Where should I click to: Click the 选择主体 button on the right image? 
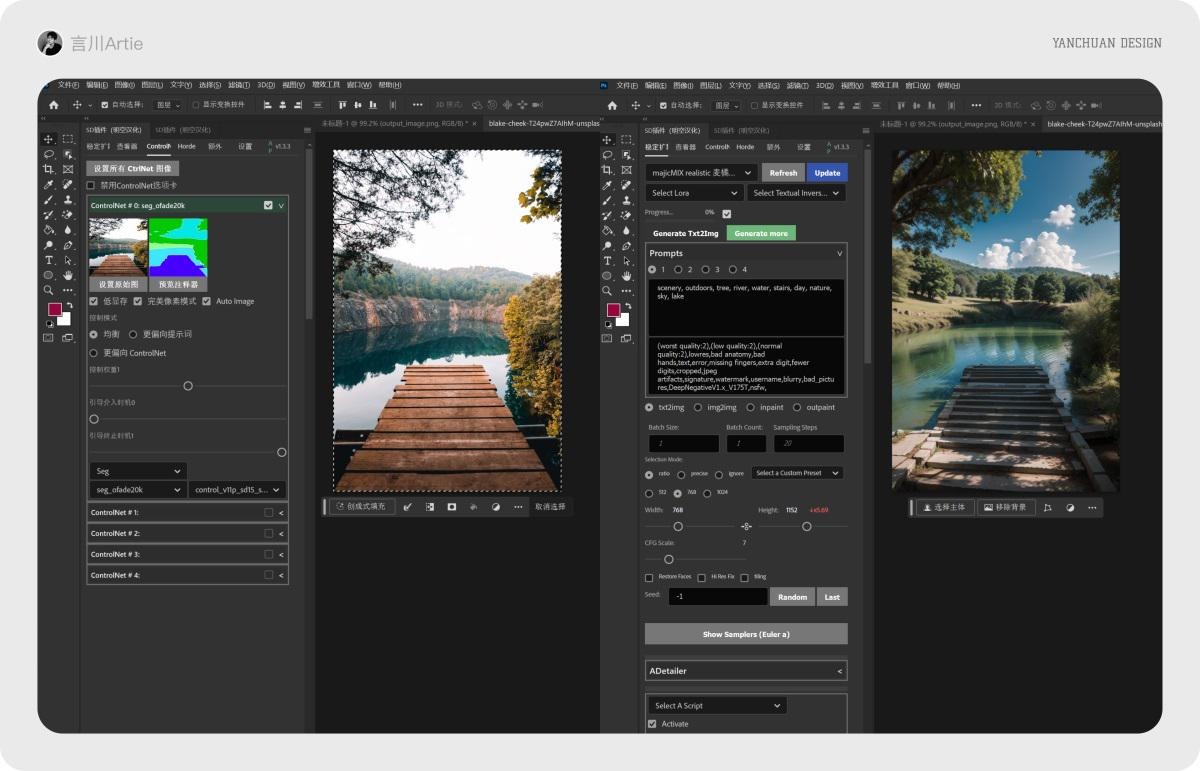click(944, 507)
